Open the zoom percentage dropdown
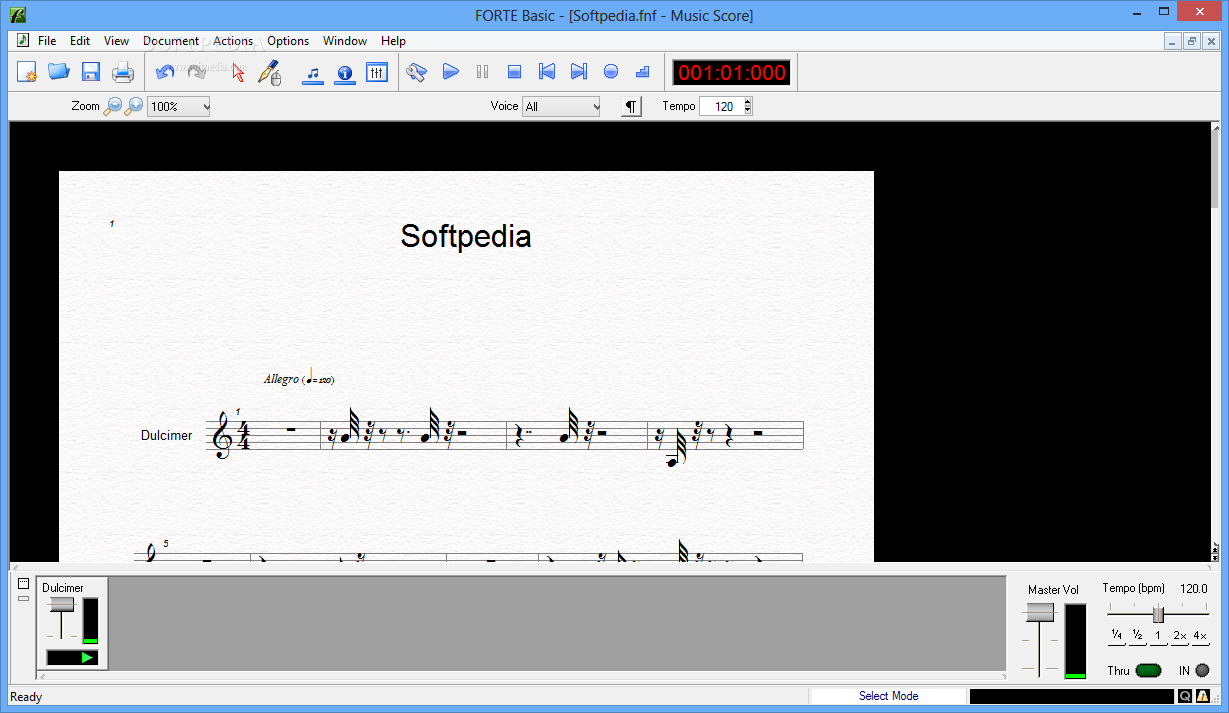The height and width of the screenshot is (713, 1229). [178, 106]
